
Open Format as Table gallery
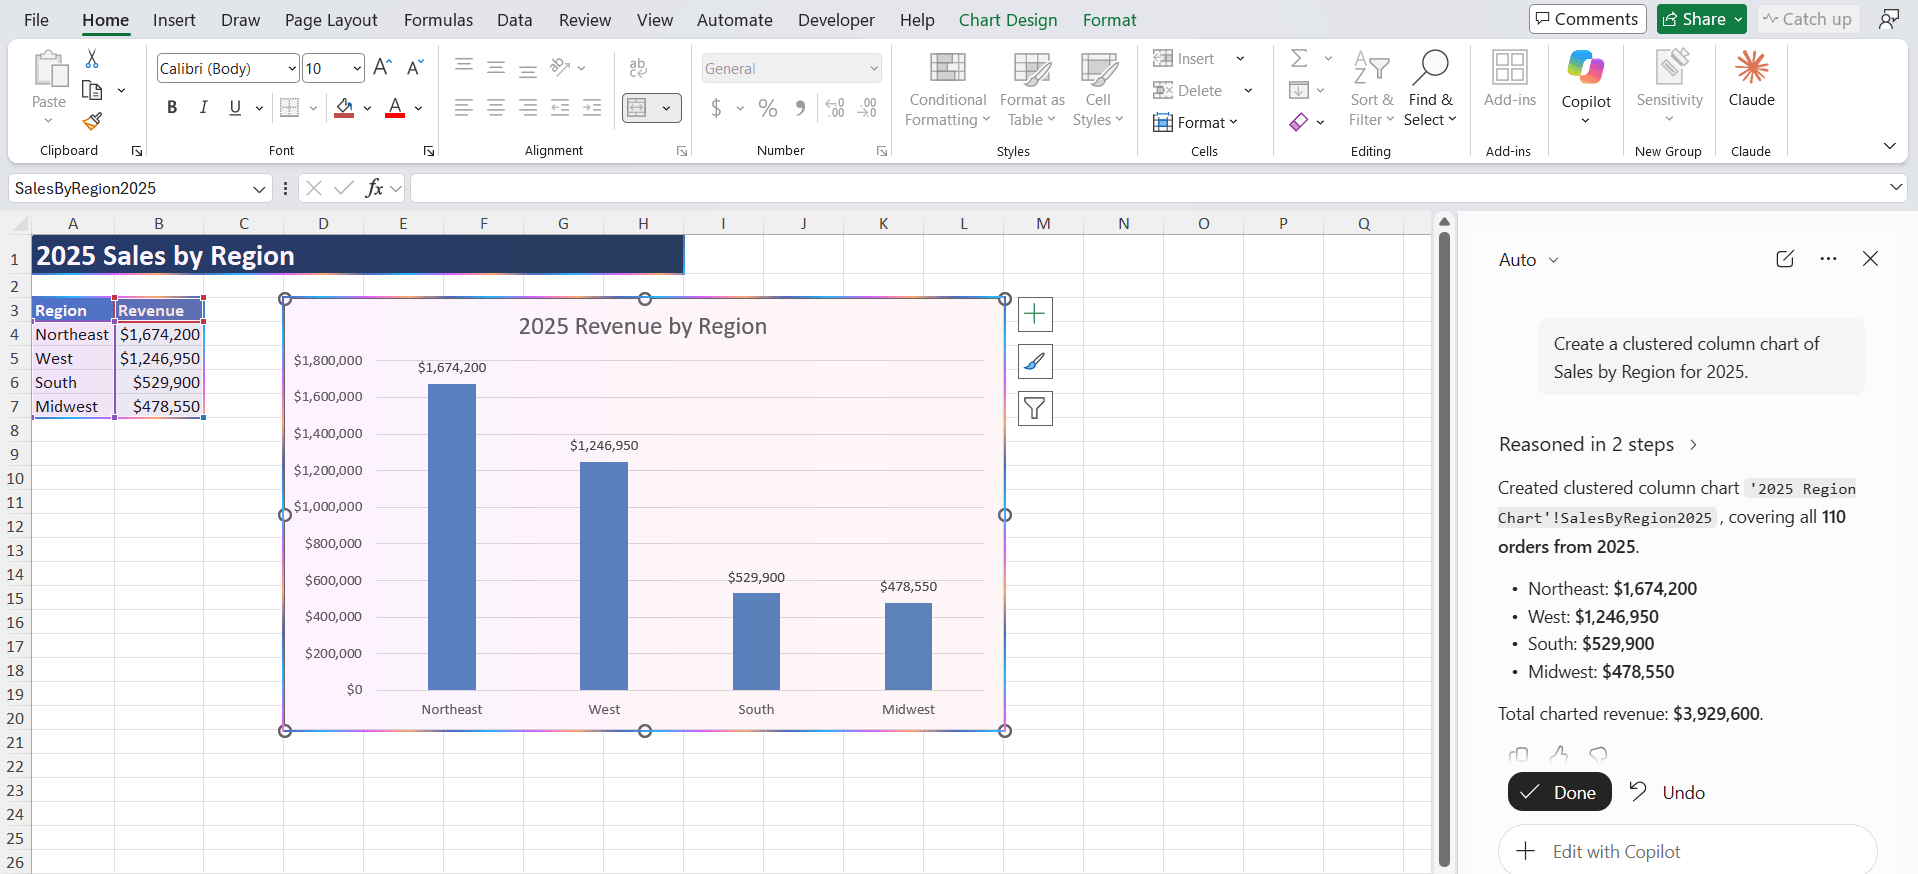[1032, 89]
